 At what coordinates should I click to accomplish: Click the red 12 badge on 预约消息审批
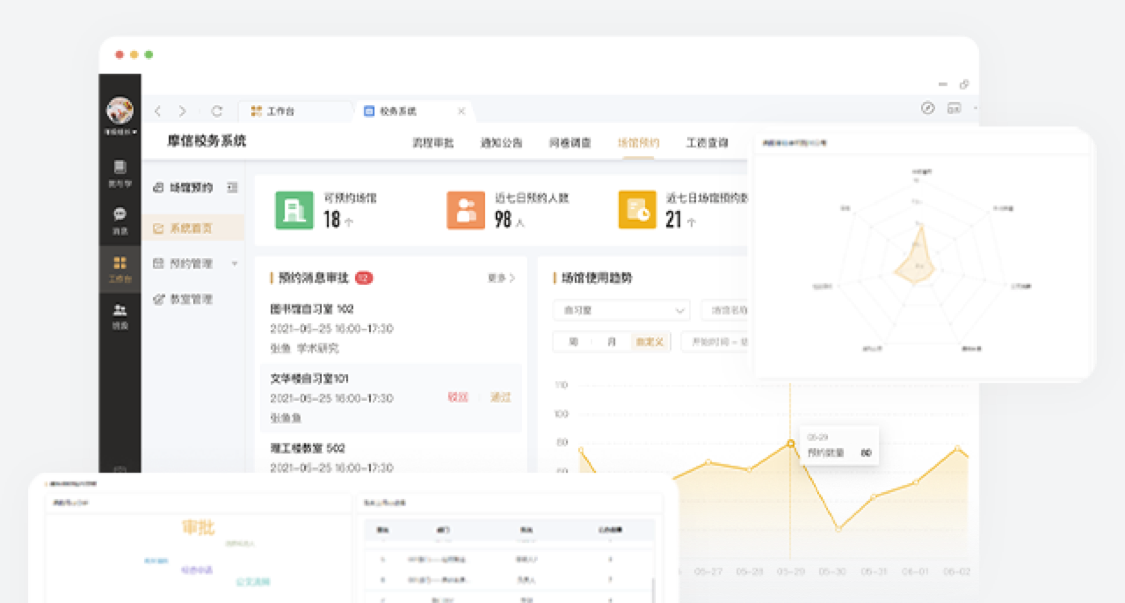[x=364, y=278]
